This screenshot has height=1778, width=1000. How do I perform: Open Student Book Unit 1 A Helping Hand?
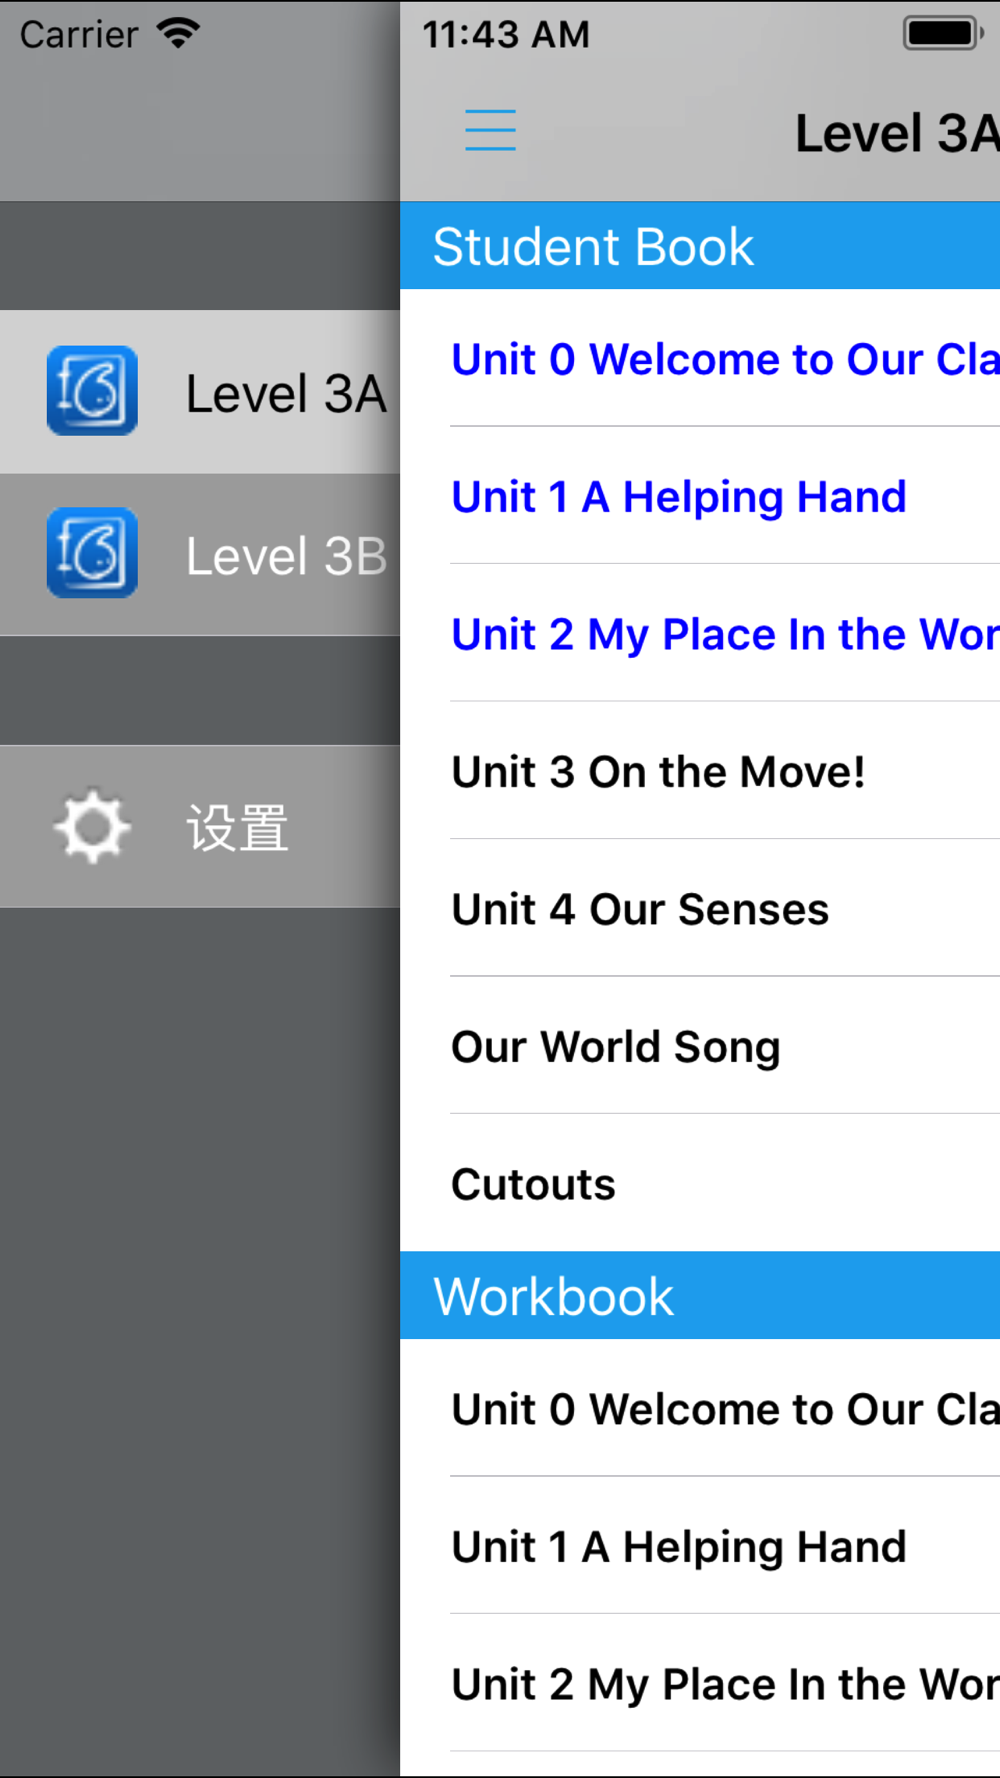coord(680,497)
